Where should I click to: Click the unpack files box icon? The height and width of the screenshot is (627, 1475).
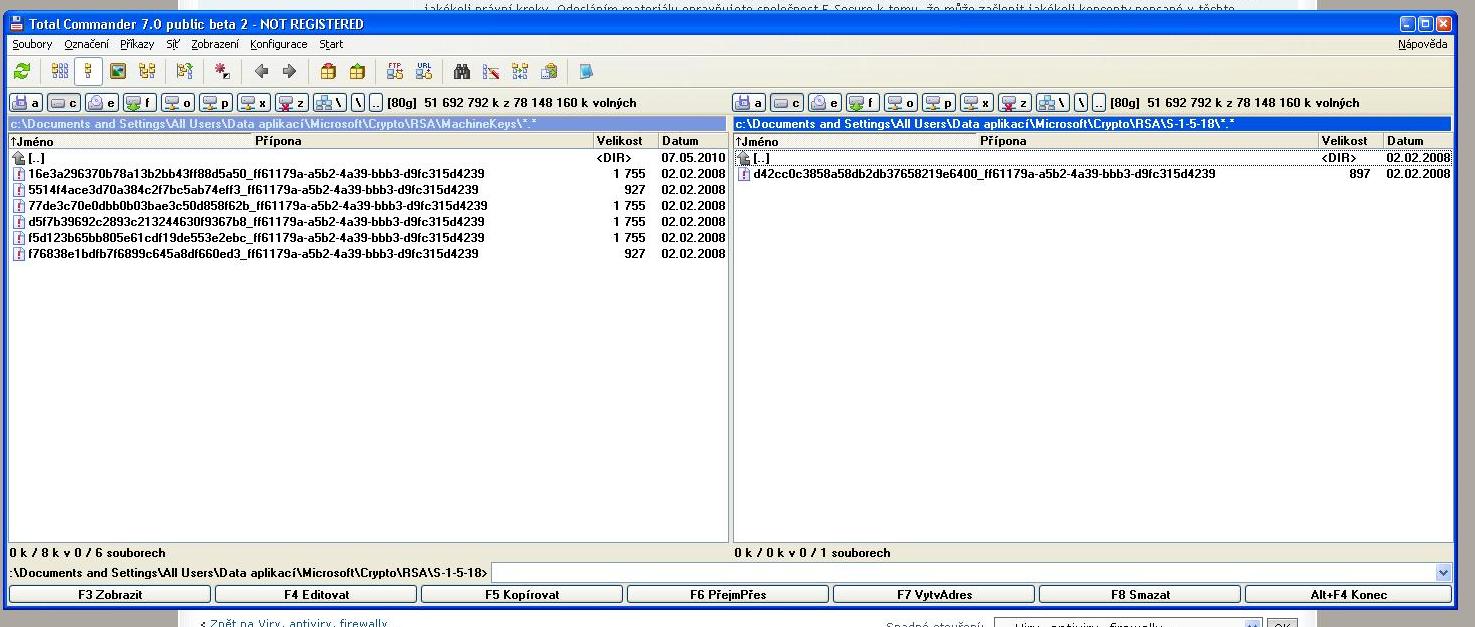click(x=357, y=71)
